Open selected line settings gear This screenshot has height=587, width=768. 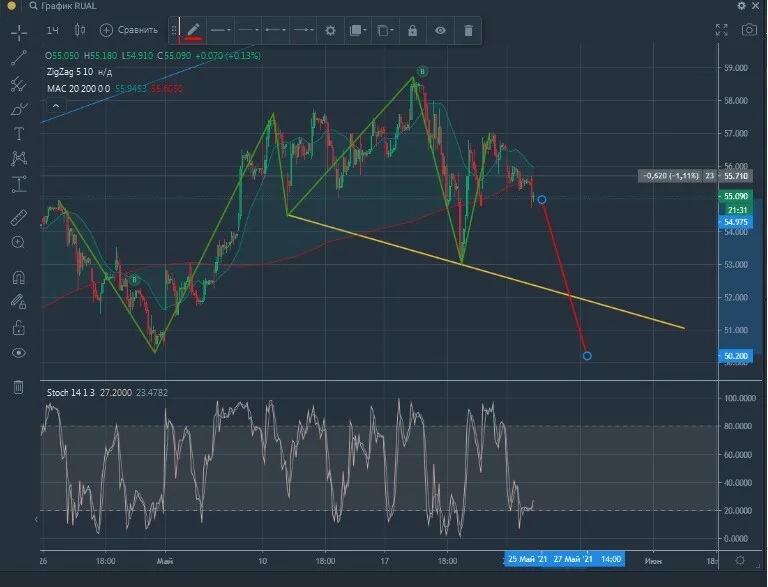coord(331,30)
